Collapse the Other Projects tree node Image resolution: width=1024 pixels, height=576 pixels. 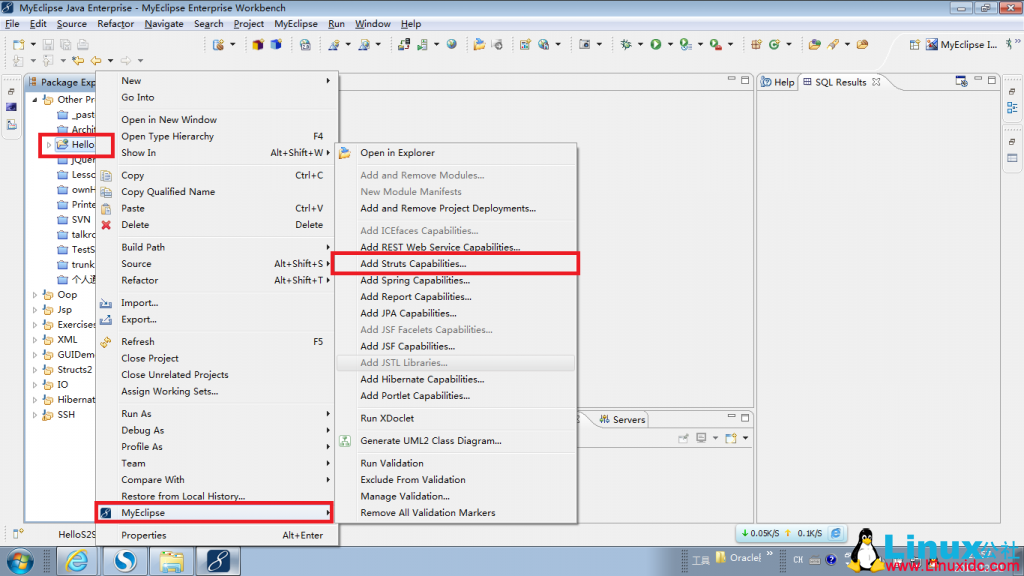(35, 99)
